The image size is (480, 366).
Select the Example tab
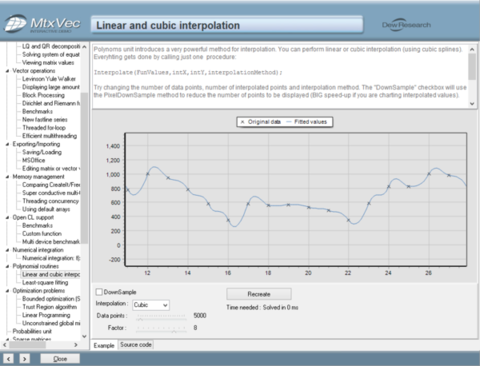(104, 345)
